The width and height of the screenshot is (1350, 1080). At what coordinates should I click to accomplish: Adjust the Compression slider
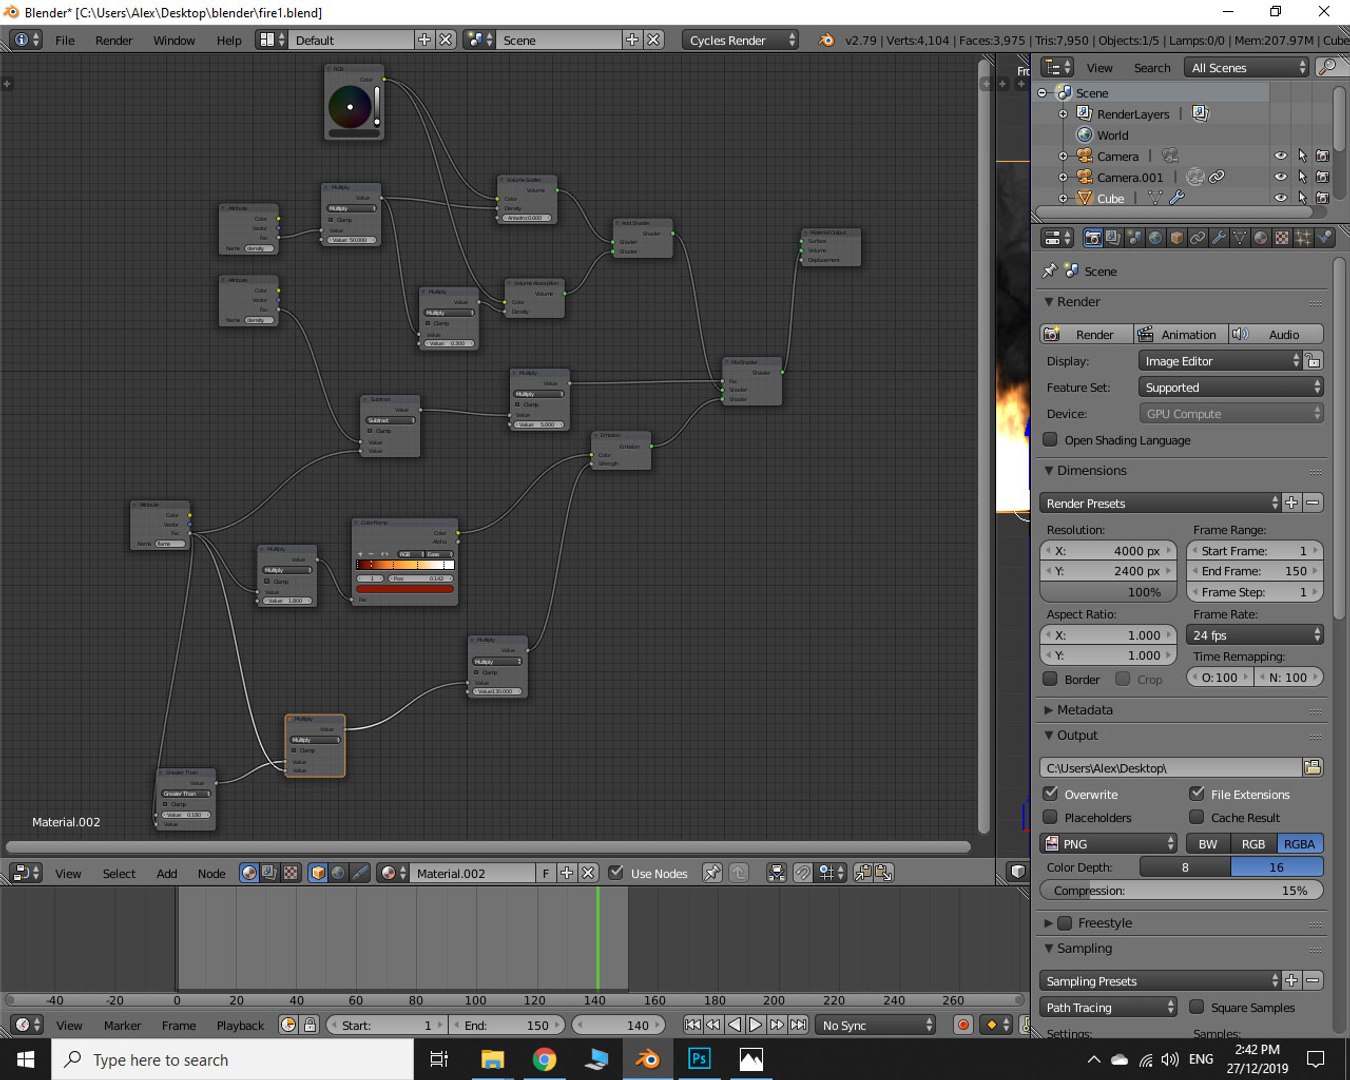click(1182, 890)
